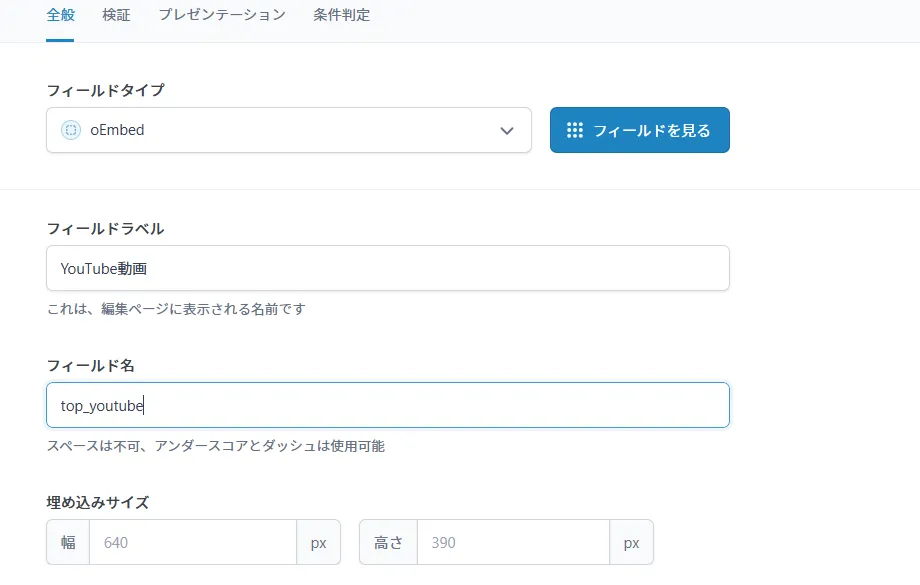The height and width of the screenshot is (585, 920).
Task: Click the width input showing 640
Action: [x=192, y=543]
